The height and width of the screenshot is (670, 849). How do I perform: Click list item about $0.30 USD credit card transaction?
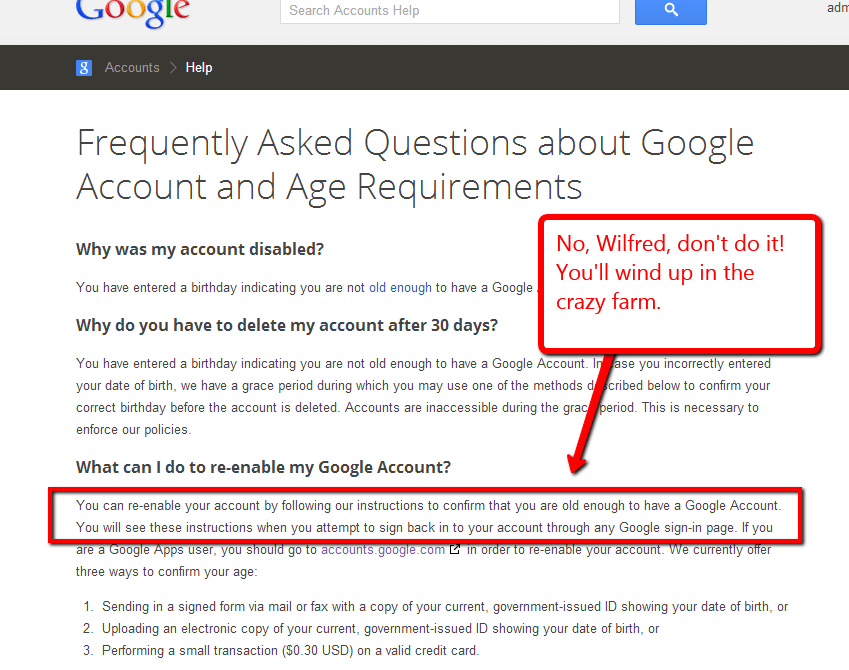click(290, 651)
